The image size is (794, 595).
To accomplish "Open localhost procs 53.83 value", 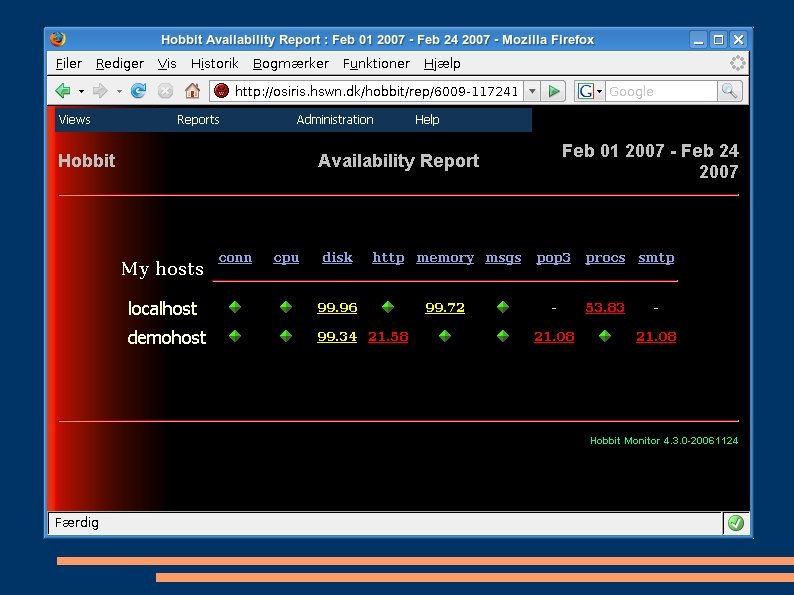I will tap(605, 307).
